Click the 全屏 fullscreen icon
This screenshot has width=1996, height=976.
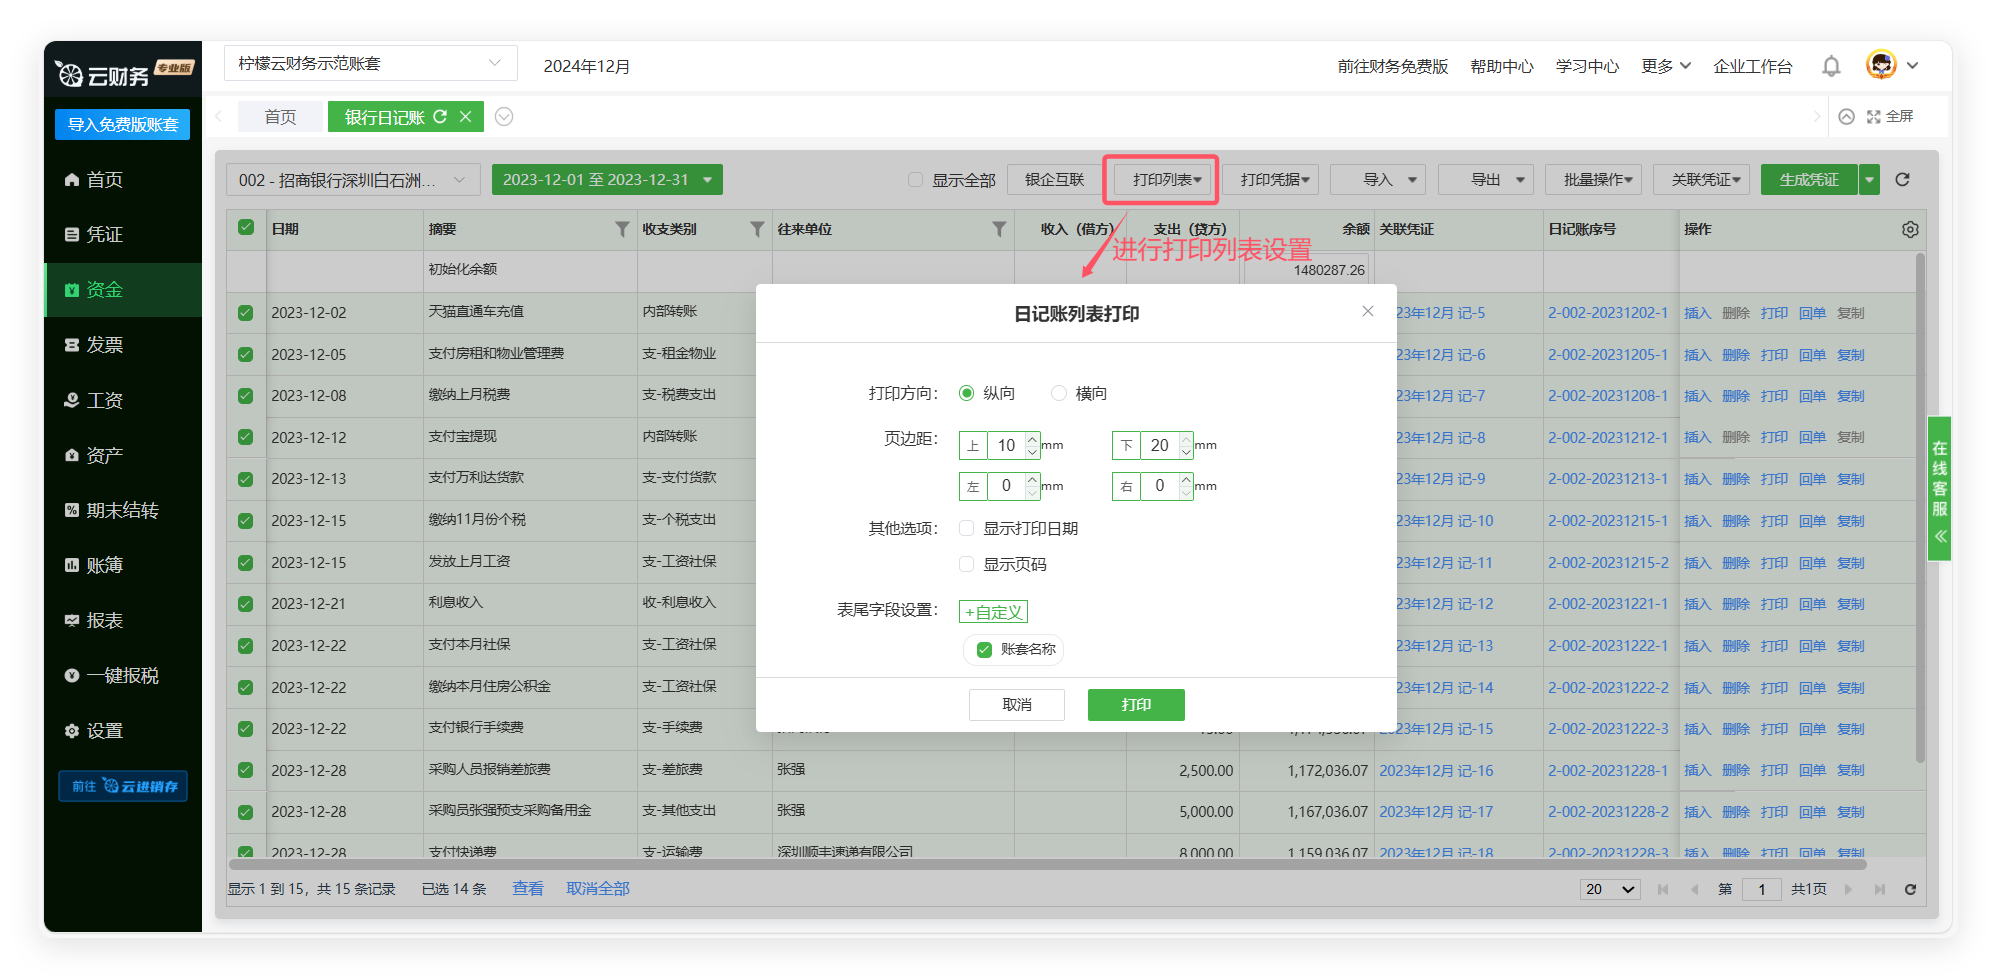click(1874, 117)
